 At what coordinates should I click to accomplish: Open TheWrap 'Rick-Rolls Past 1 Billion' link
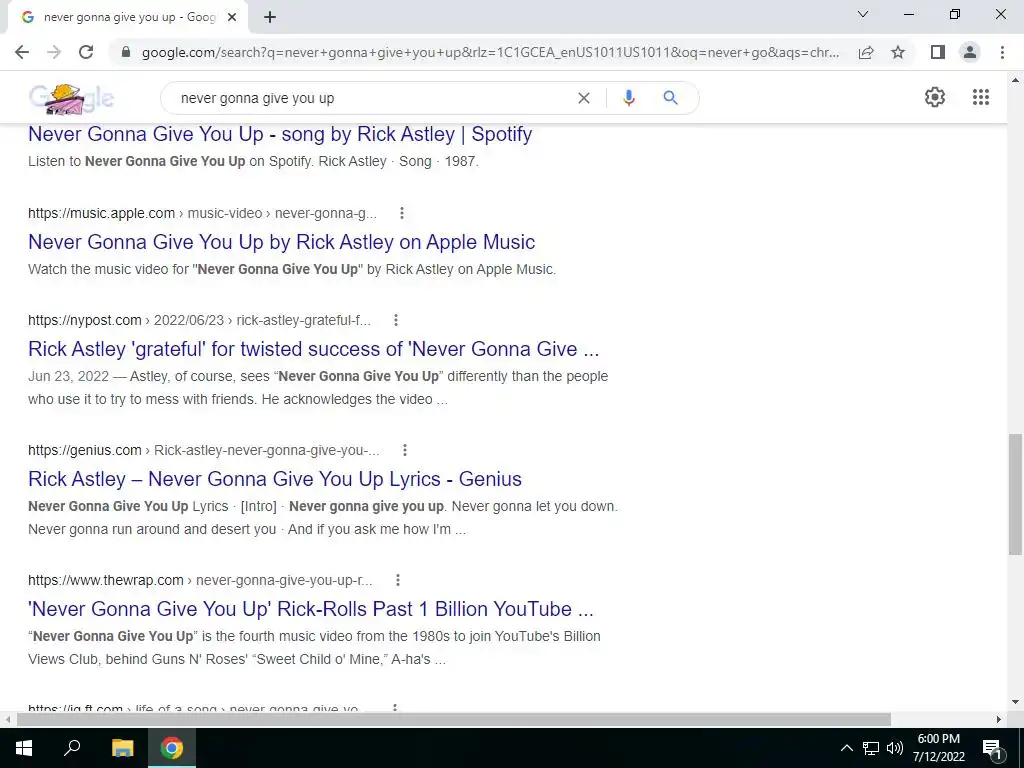[x=311, y=609]
